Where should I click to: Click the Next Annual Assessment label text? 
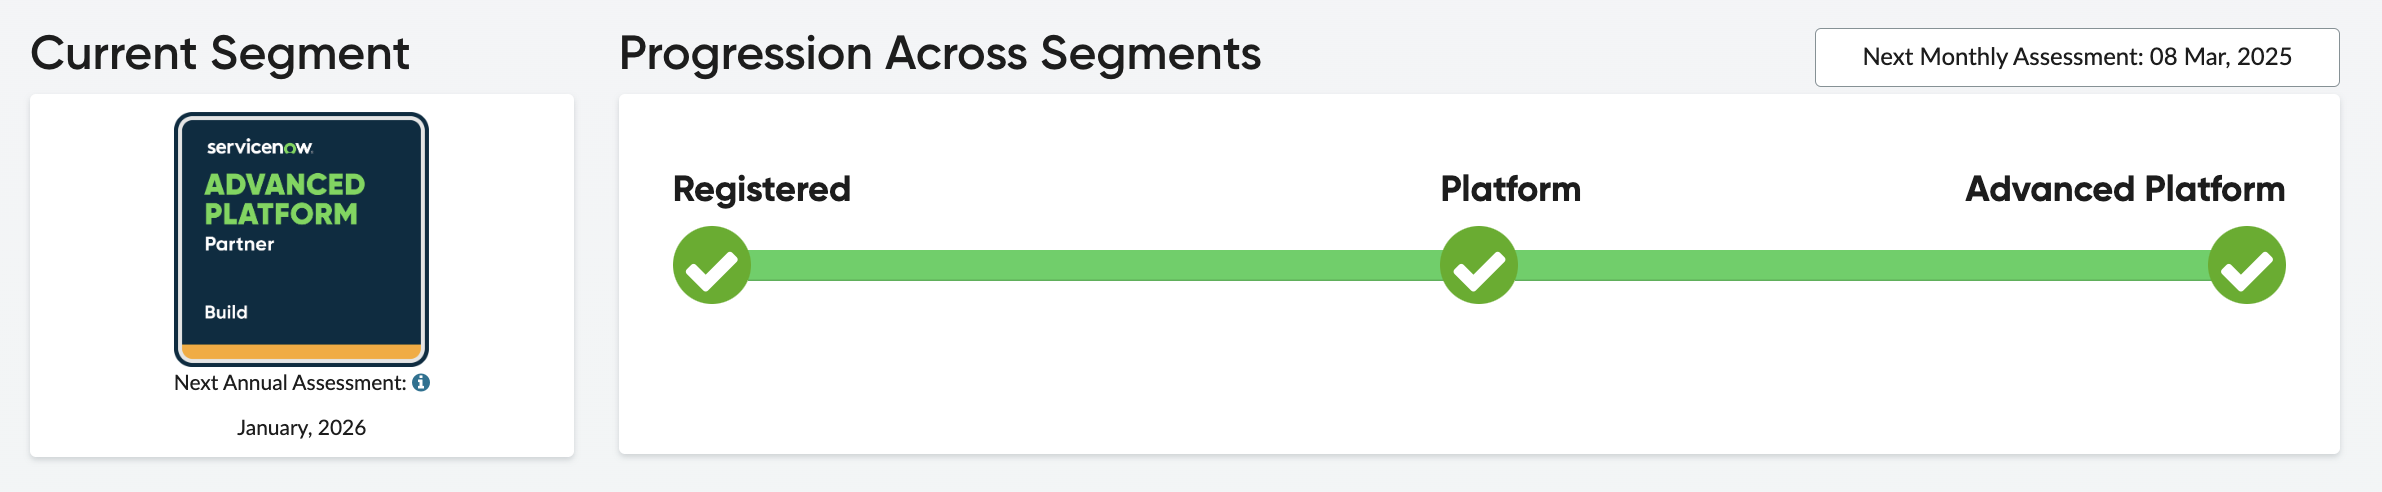coord(290,383)
